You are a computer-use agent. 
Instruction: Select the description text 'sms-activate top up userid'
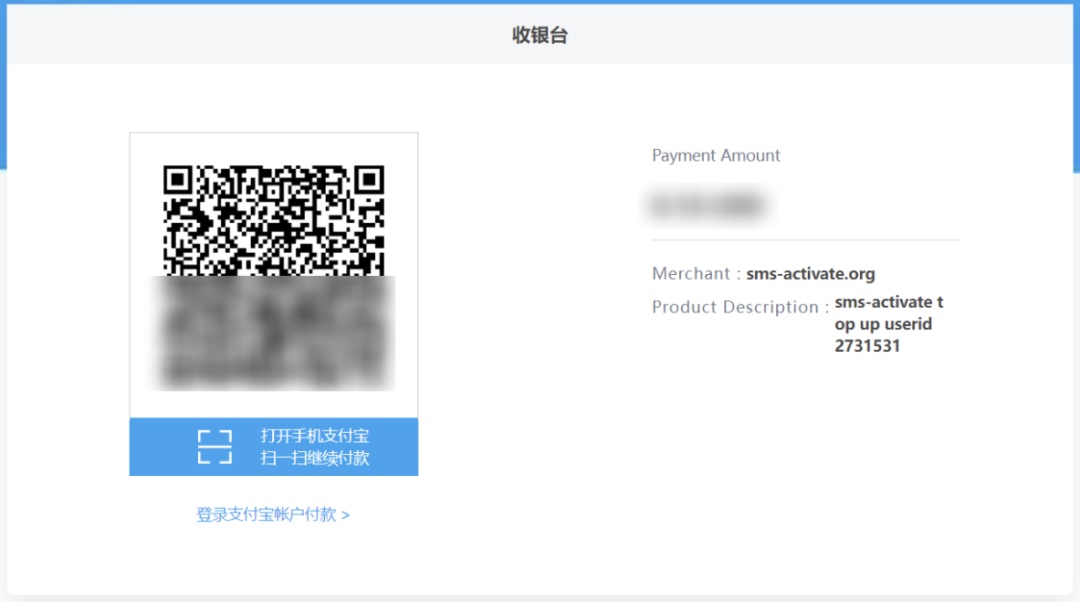pos(889,313)
